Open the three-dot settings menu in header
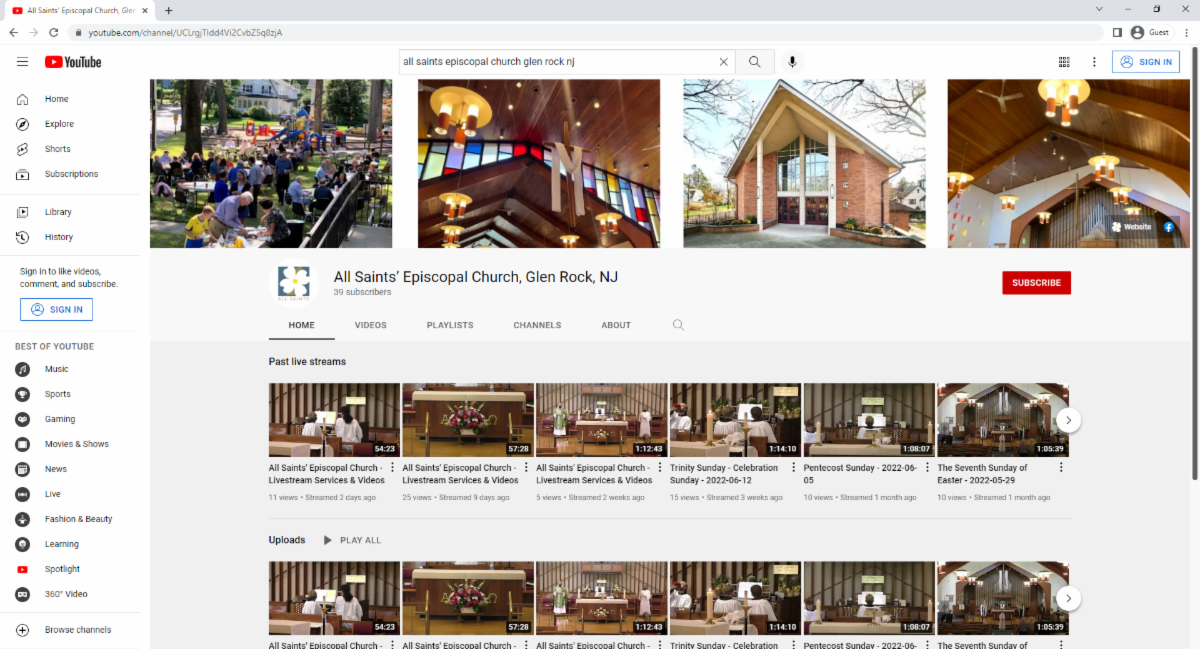Viewport: 1200px width, 649px height. (x=1094, y=62)
